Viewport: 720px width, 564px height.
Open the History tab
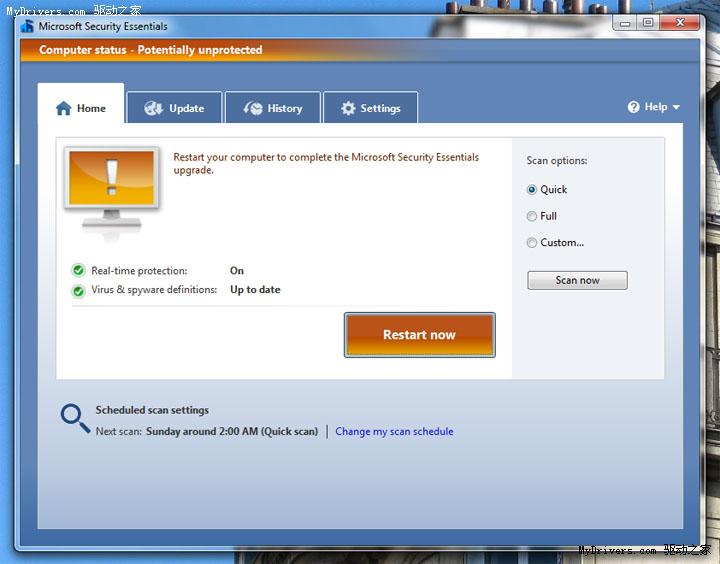(273, 107)
